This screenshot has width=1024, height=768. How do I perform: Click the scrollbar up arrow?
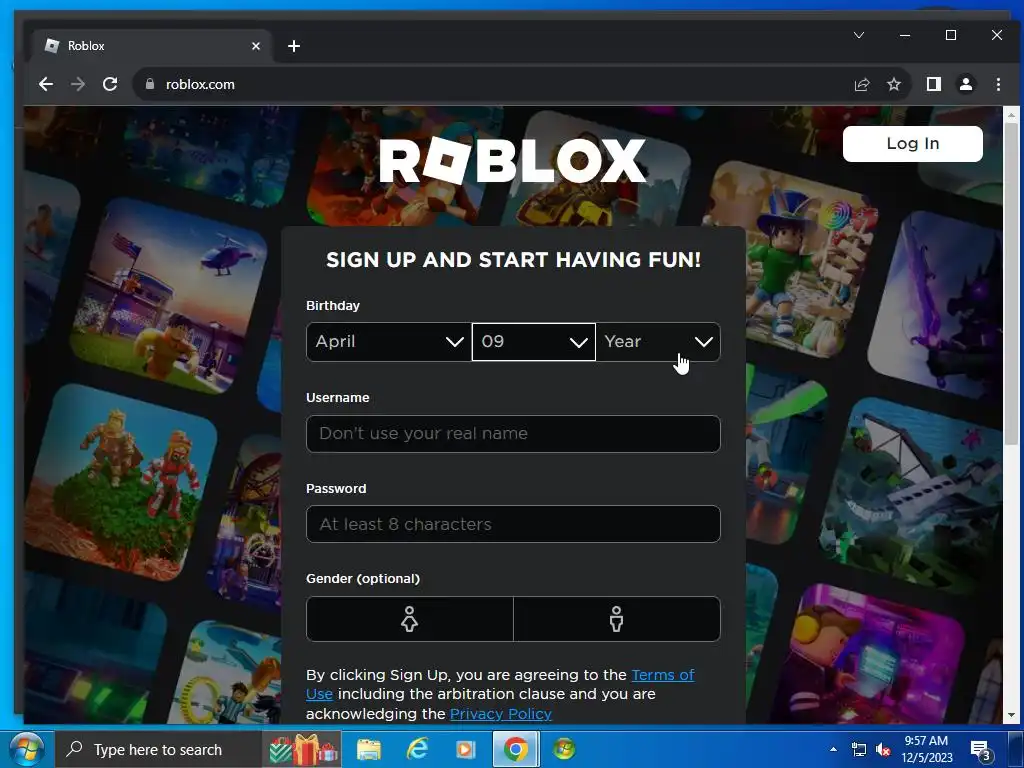tap(1011, 115)
